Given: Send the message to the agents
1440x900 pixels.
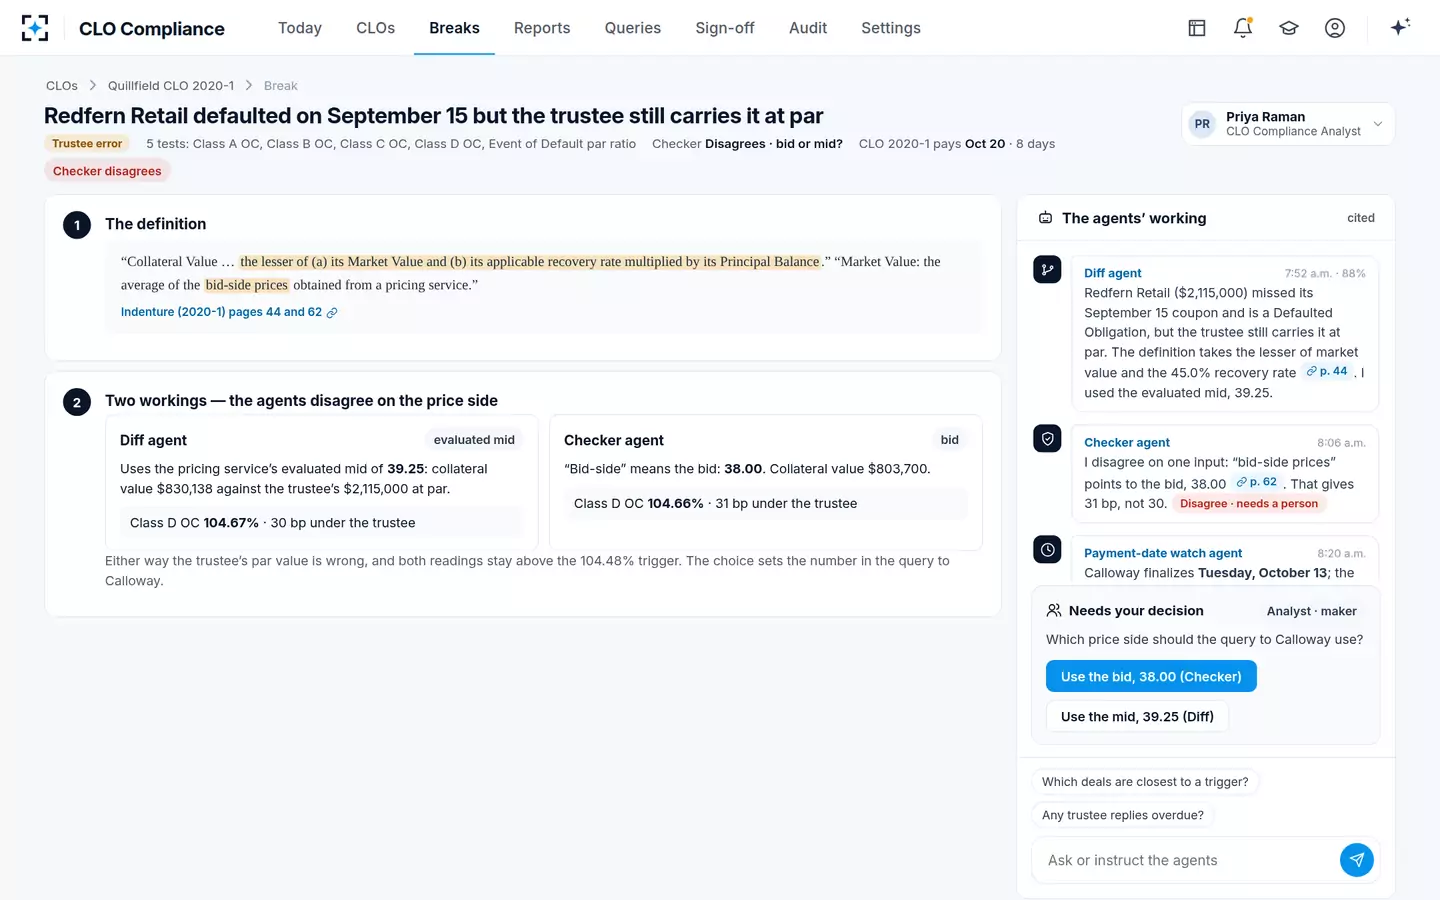Looking at the screenshot, I should point(1356,860).
